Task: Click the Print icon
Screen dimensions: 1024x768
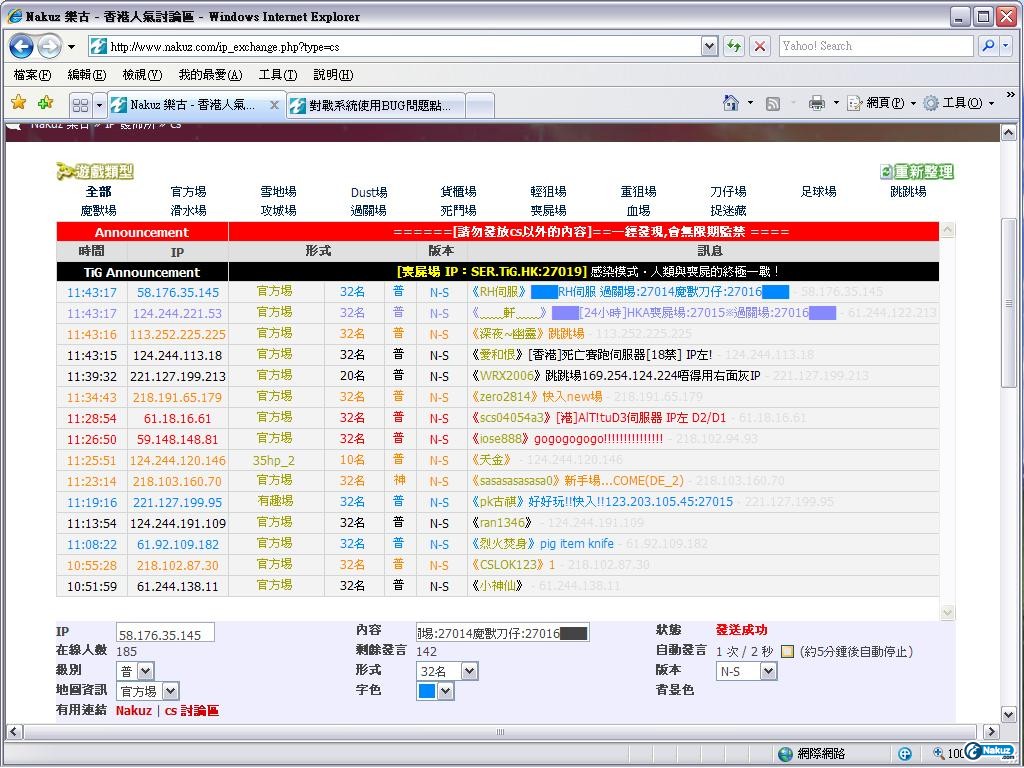Action: 816,103
